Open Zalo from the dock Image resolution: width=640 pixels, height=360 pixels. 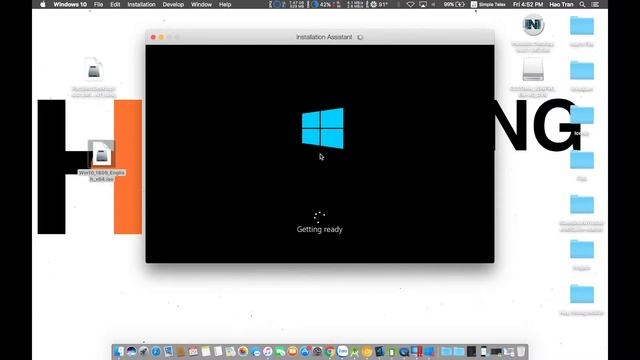click(x=342, y=351)
